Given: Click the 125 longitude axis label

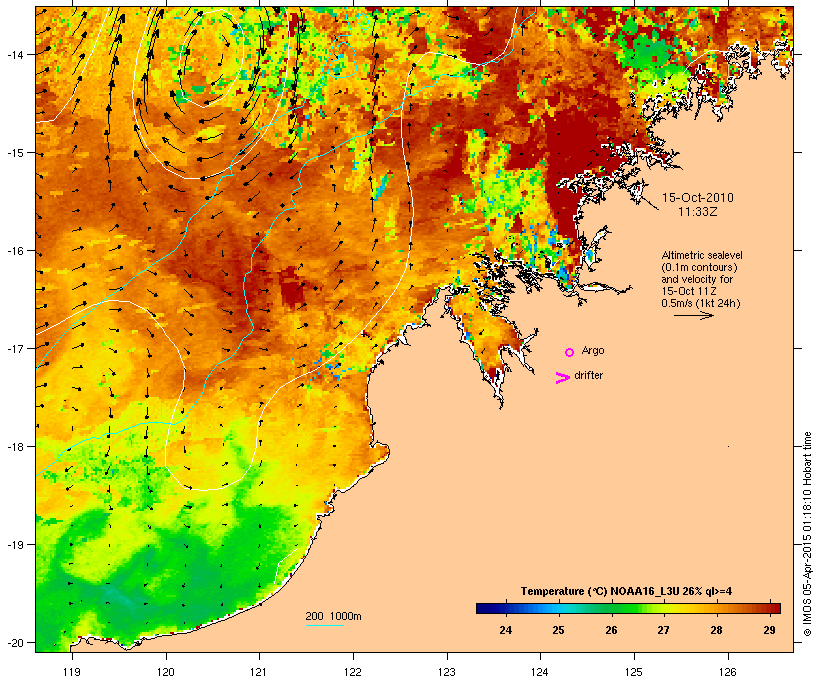Looking at the screenshot, I should point(634,672).
